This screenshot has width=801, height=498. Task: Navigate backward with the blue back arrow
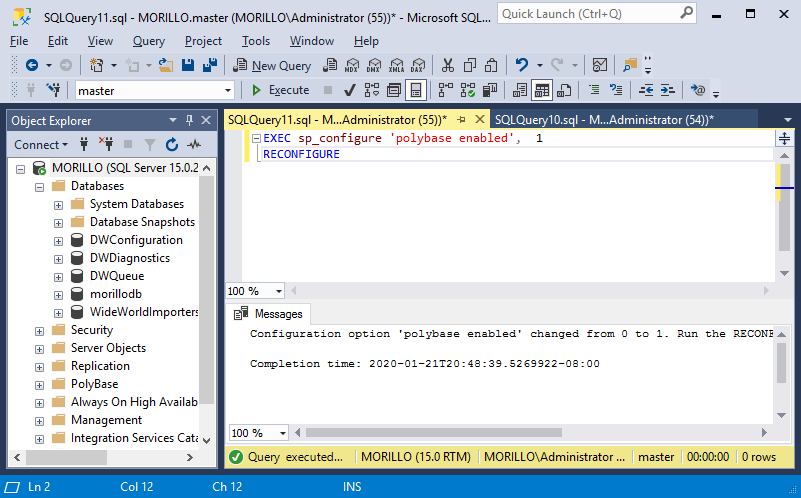pyautogui.click(x=32, y=65)
